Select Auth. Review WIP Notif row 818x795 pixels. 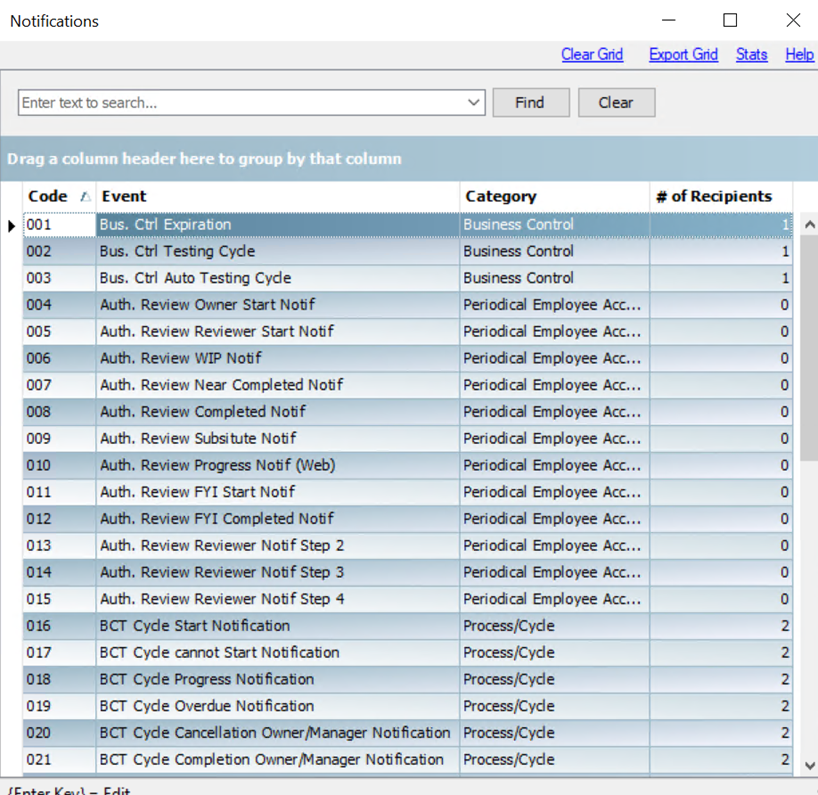(x=277, y=359)
